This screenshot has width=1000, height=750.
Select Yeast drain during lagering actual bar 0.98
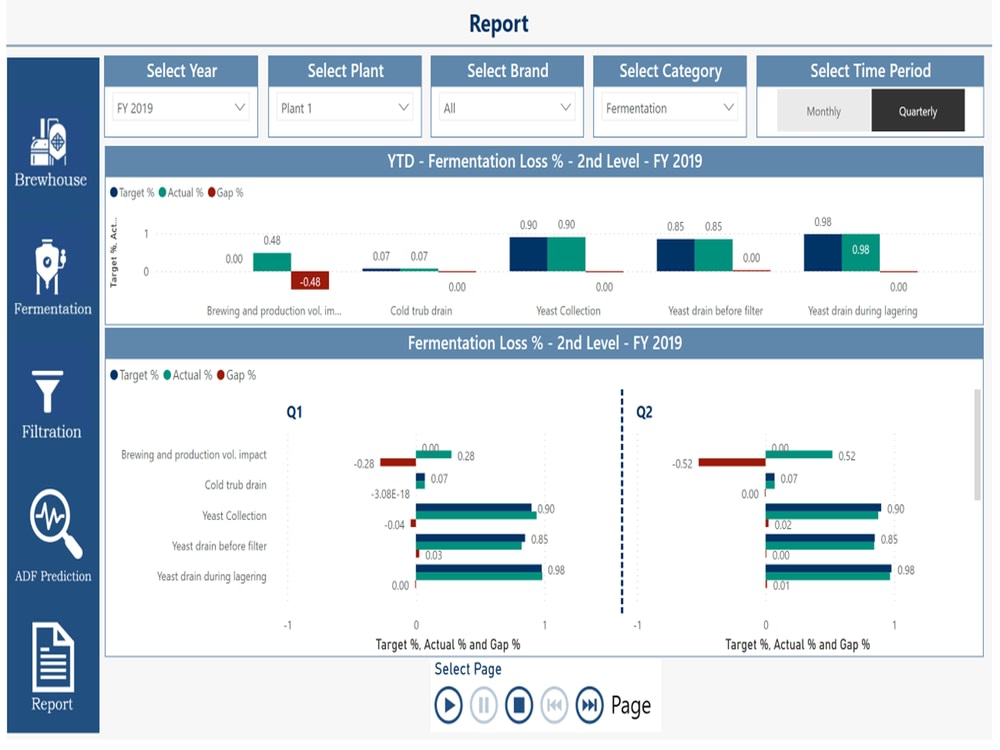click(860, 253)
